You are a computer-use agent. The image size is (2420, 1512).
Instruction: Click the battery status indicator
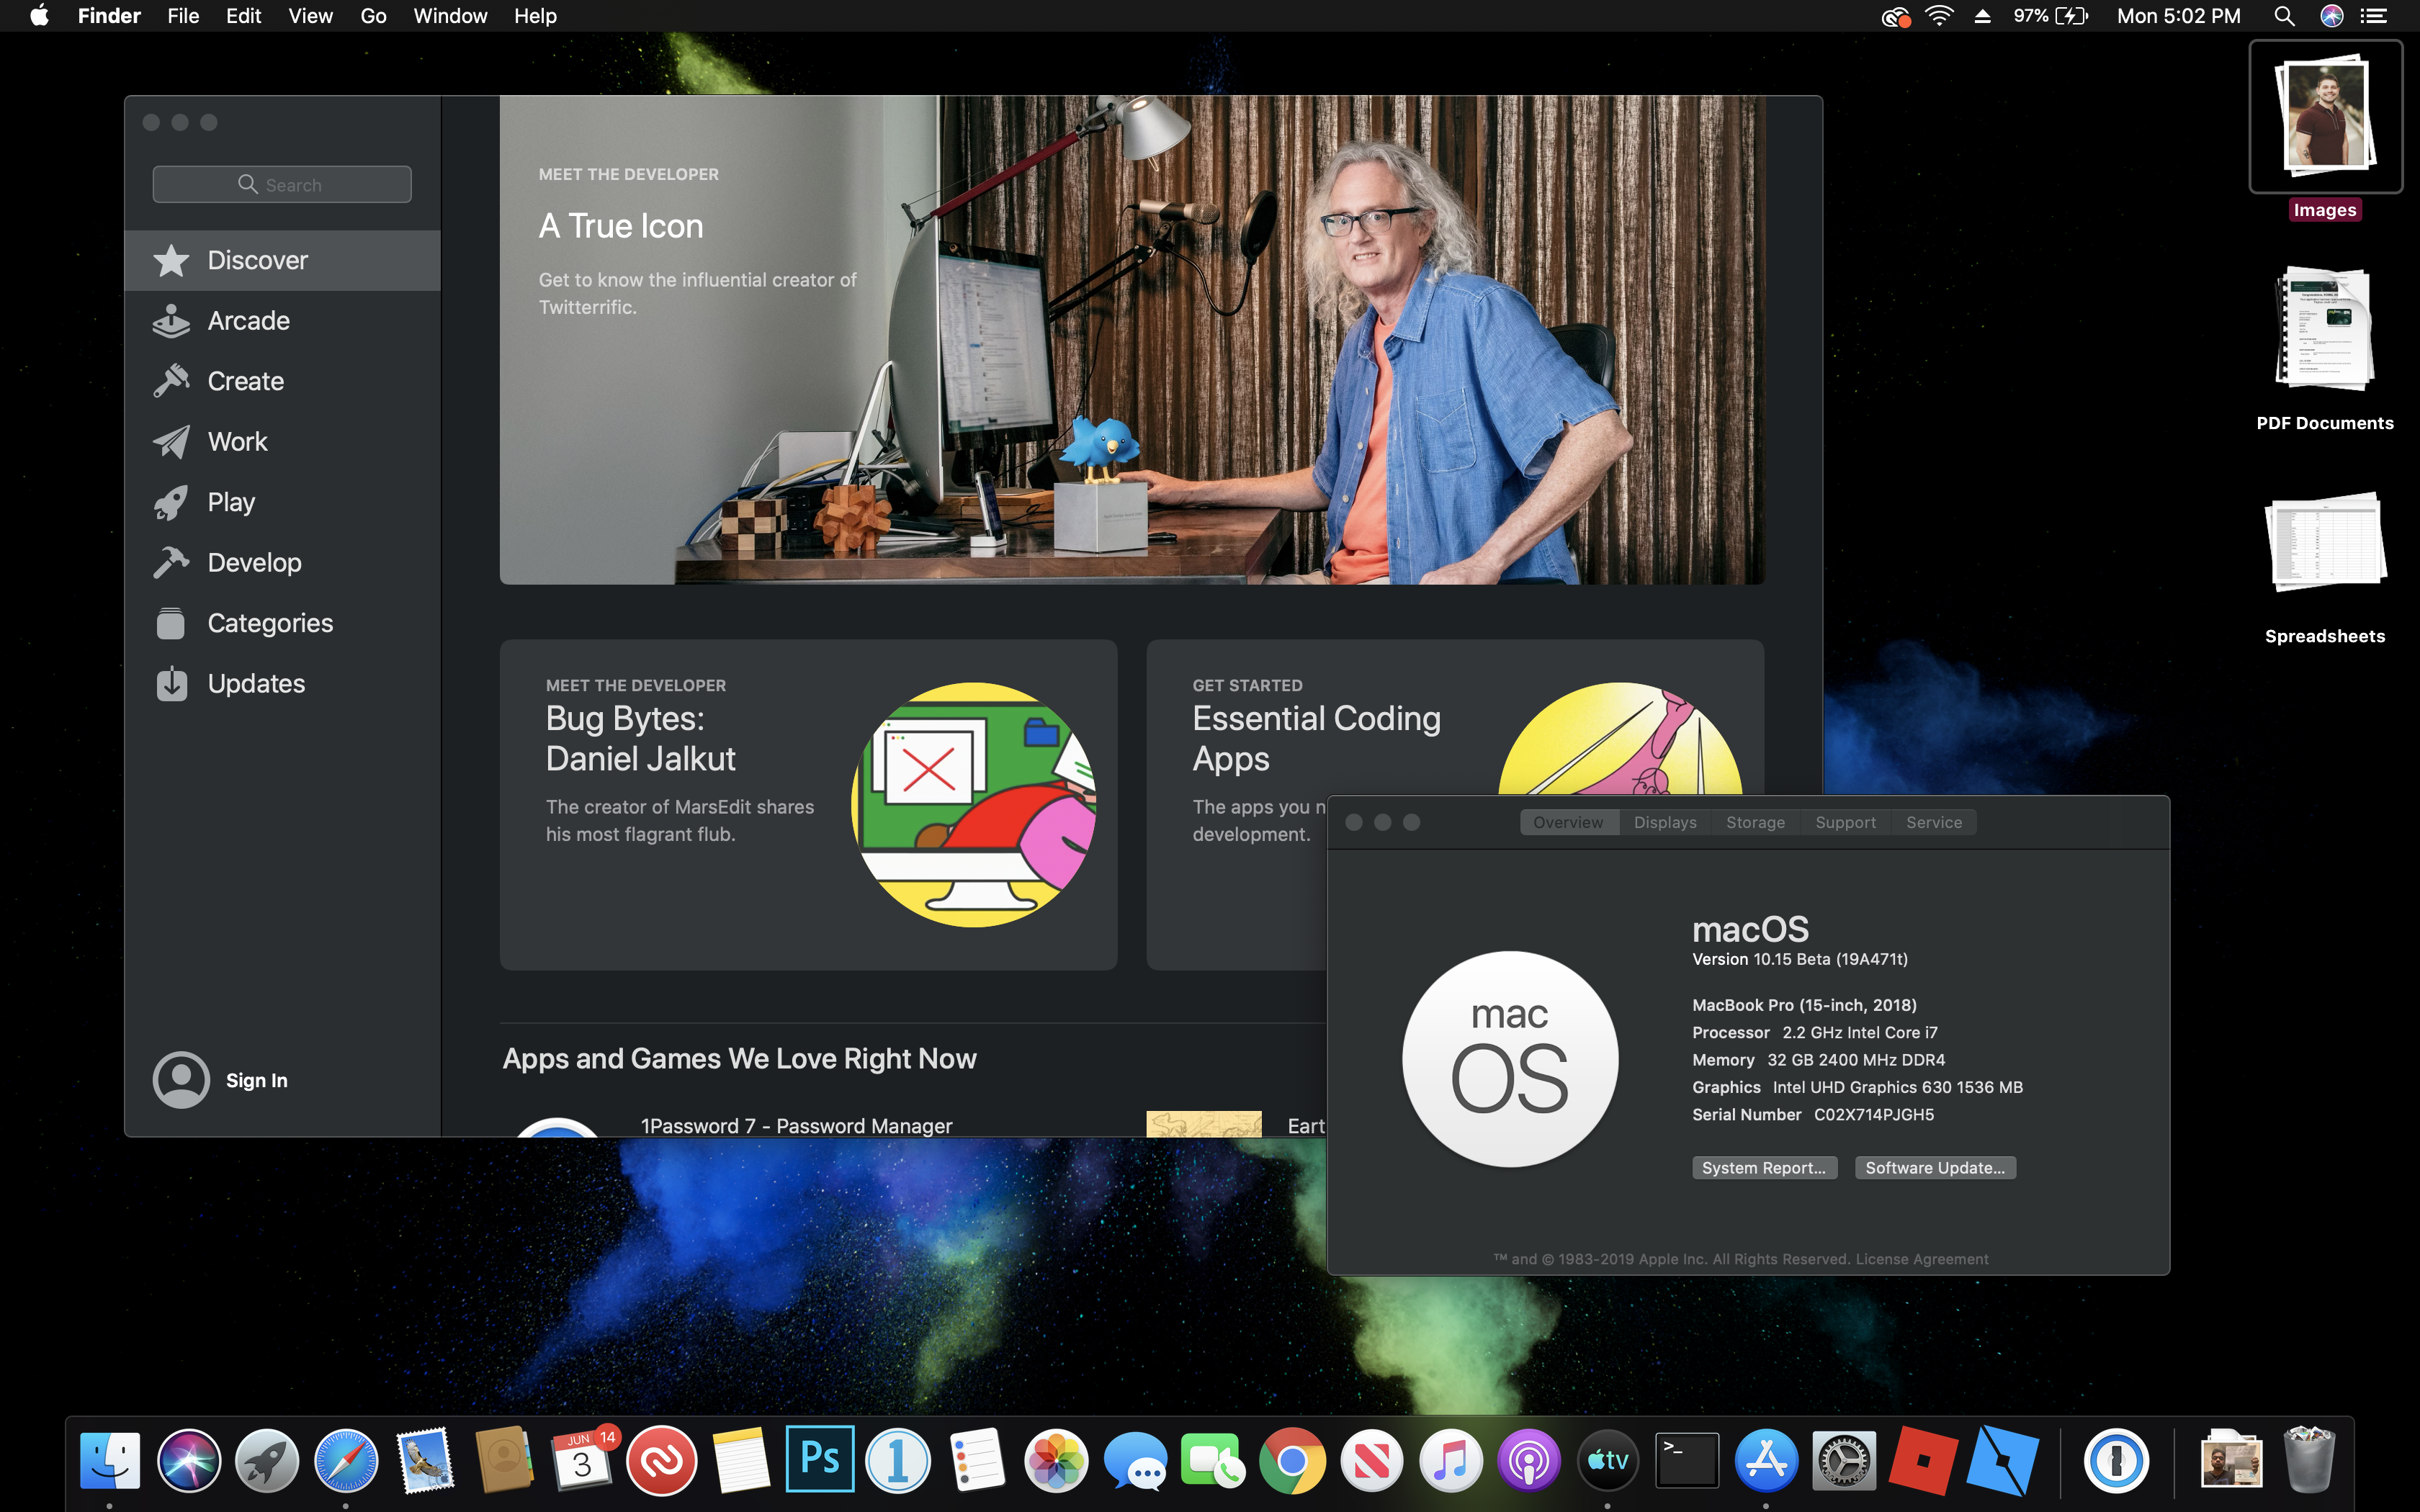2051,16
